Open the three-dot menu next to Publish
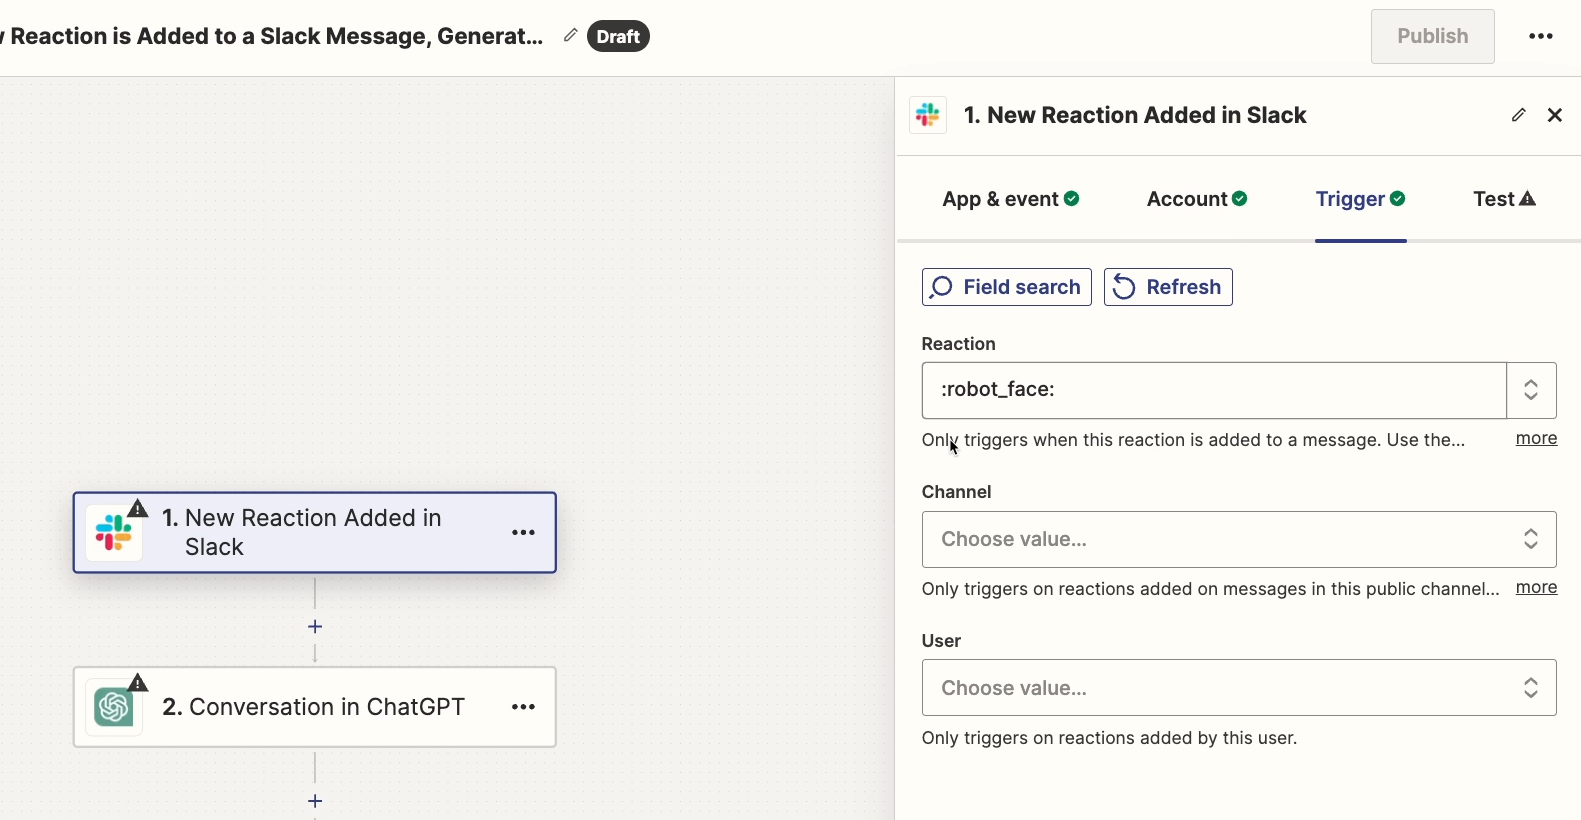Viewport: 1581px width, 820px height. pos(1541,36)
